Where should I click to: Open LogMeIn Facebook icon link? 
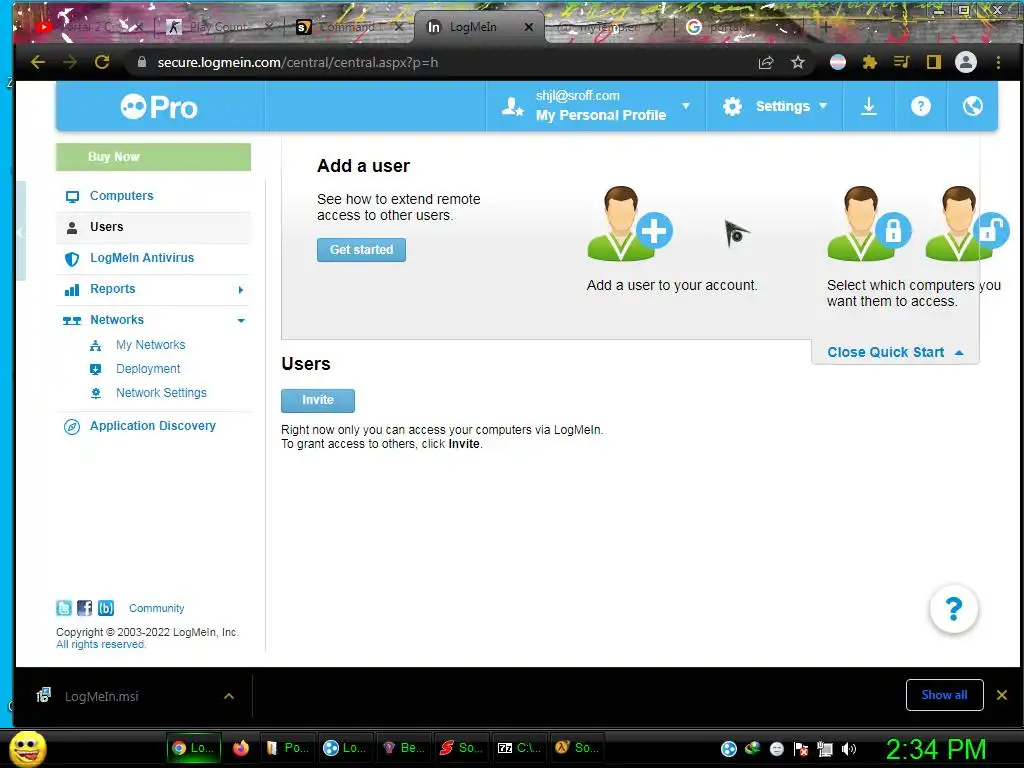[84, 608]
